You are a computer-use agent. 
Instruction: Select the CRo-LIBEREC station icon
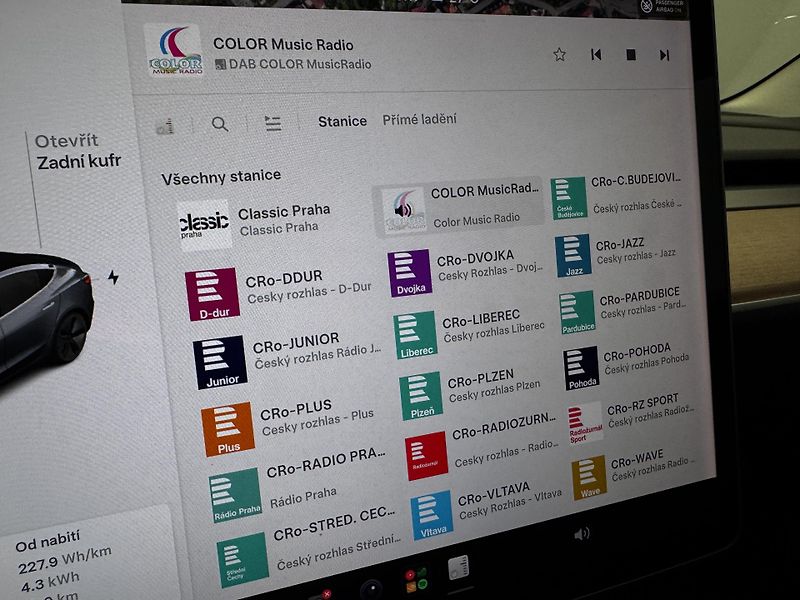(415, 335)
